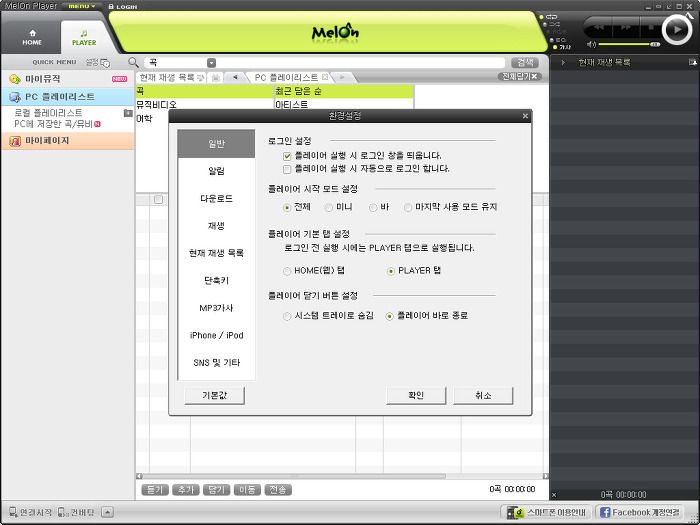Toggle the EQ indicator

coord(558,40)
